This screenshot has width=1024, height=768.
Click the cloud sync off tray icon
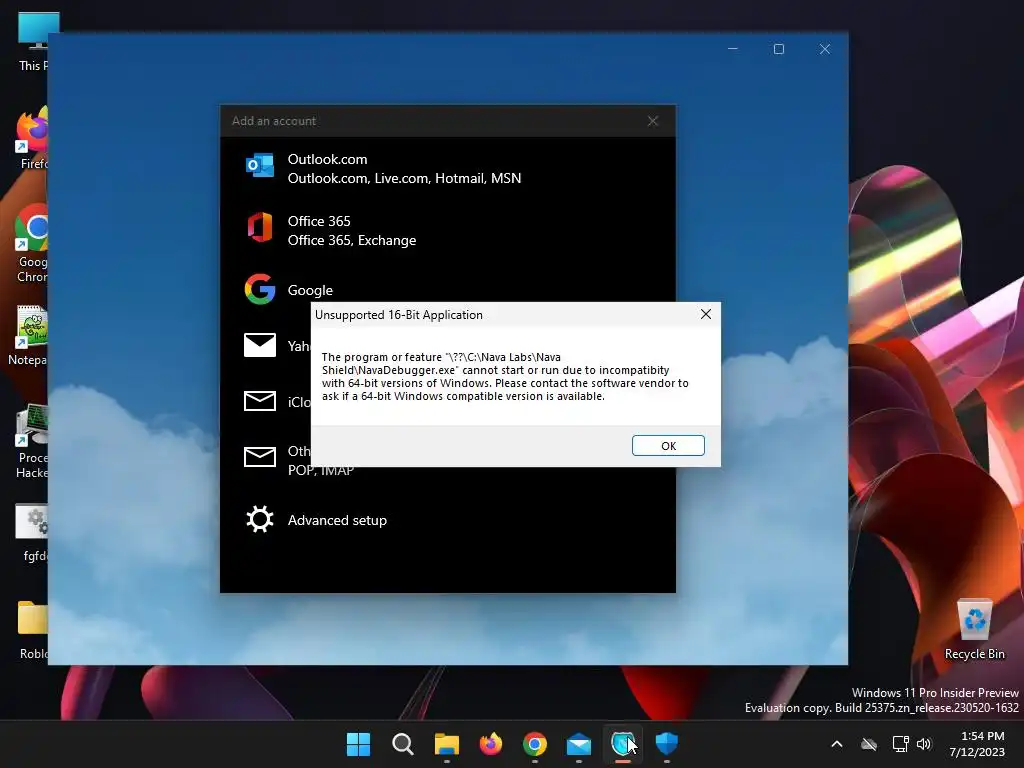tap(869, 744)
